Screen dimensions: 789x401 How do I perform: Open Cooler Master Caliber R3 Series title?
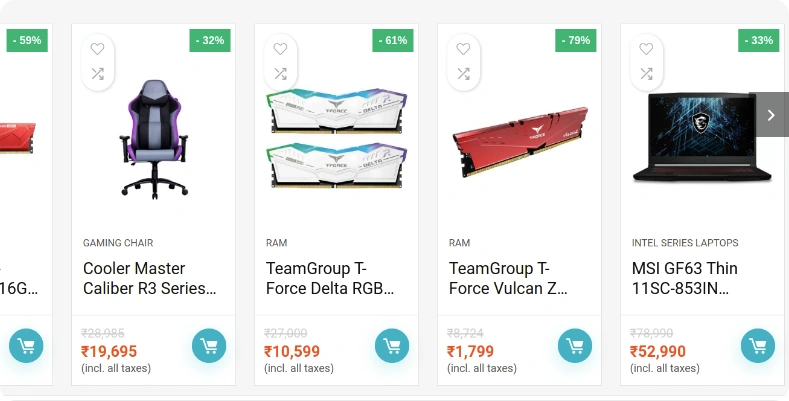point(148,279)
